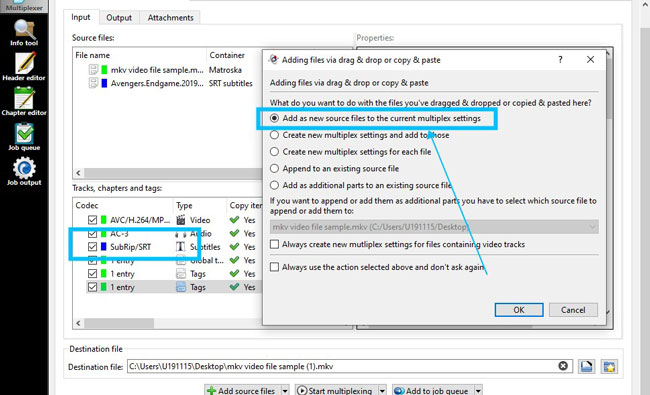
Task: Click the save destination file browse icon
Action: [x=586, y=366]
